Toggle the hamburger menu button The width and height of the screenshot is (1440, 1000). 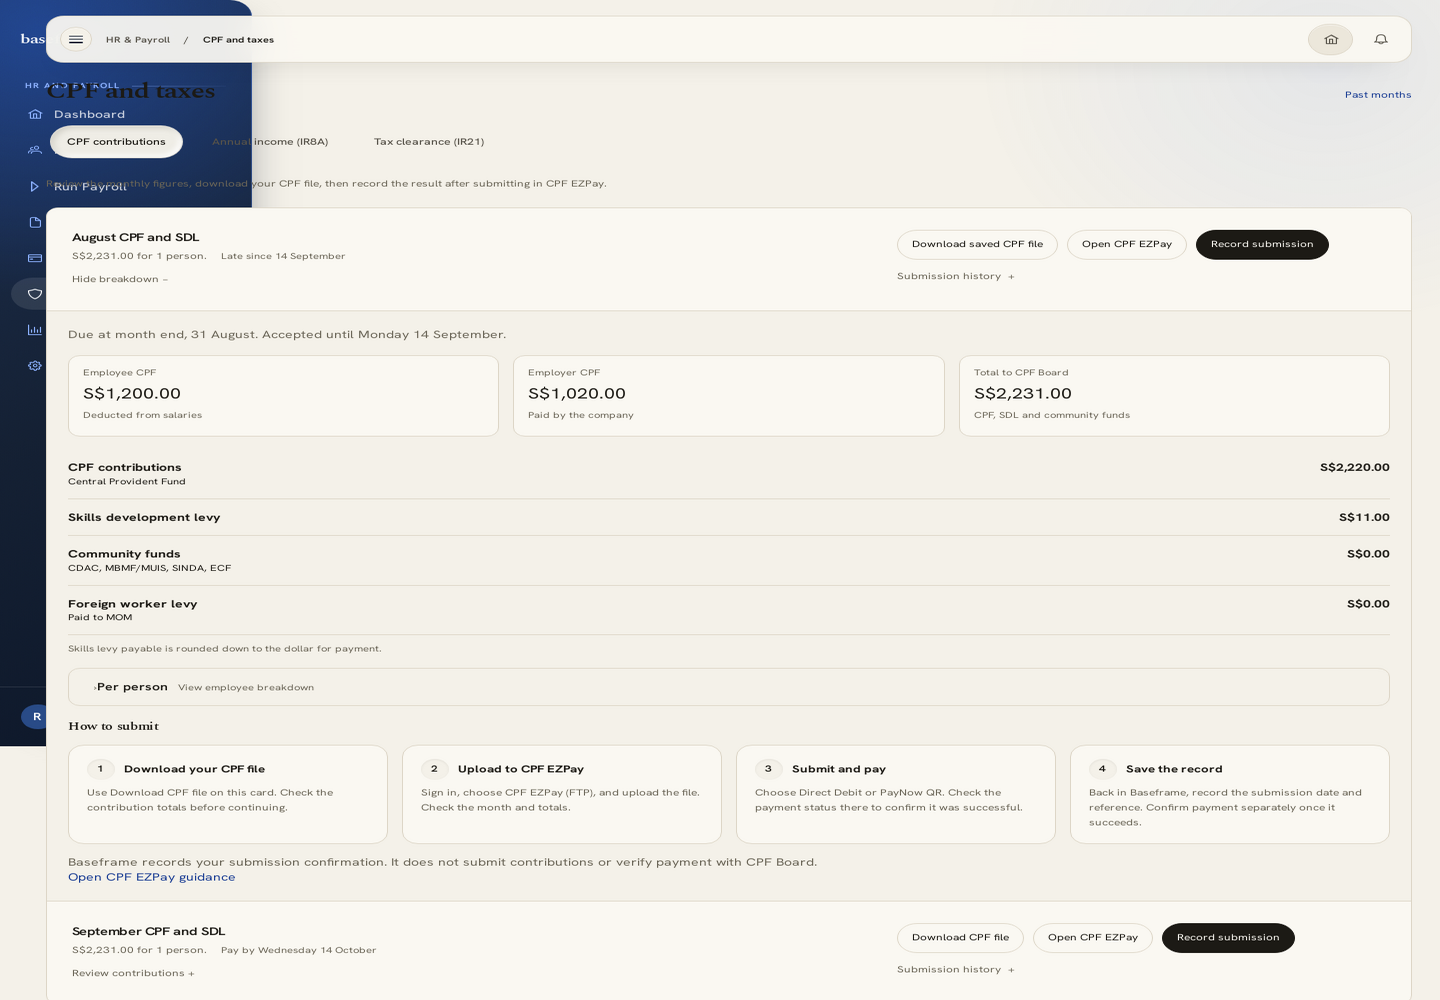tap(76, 40)
